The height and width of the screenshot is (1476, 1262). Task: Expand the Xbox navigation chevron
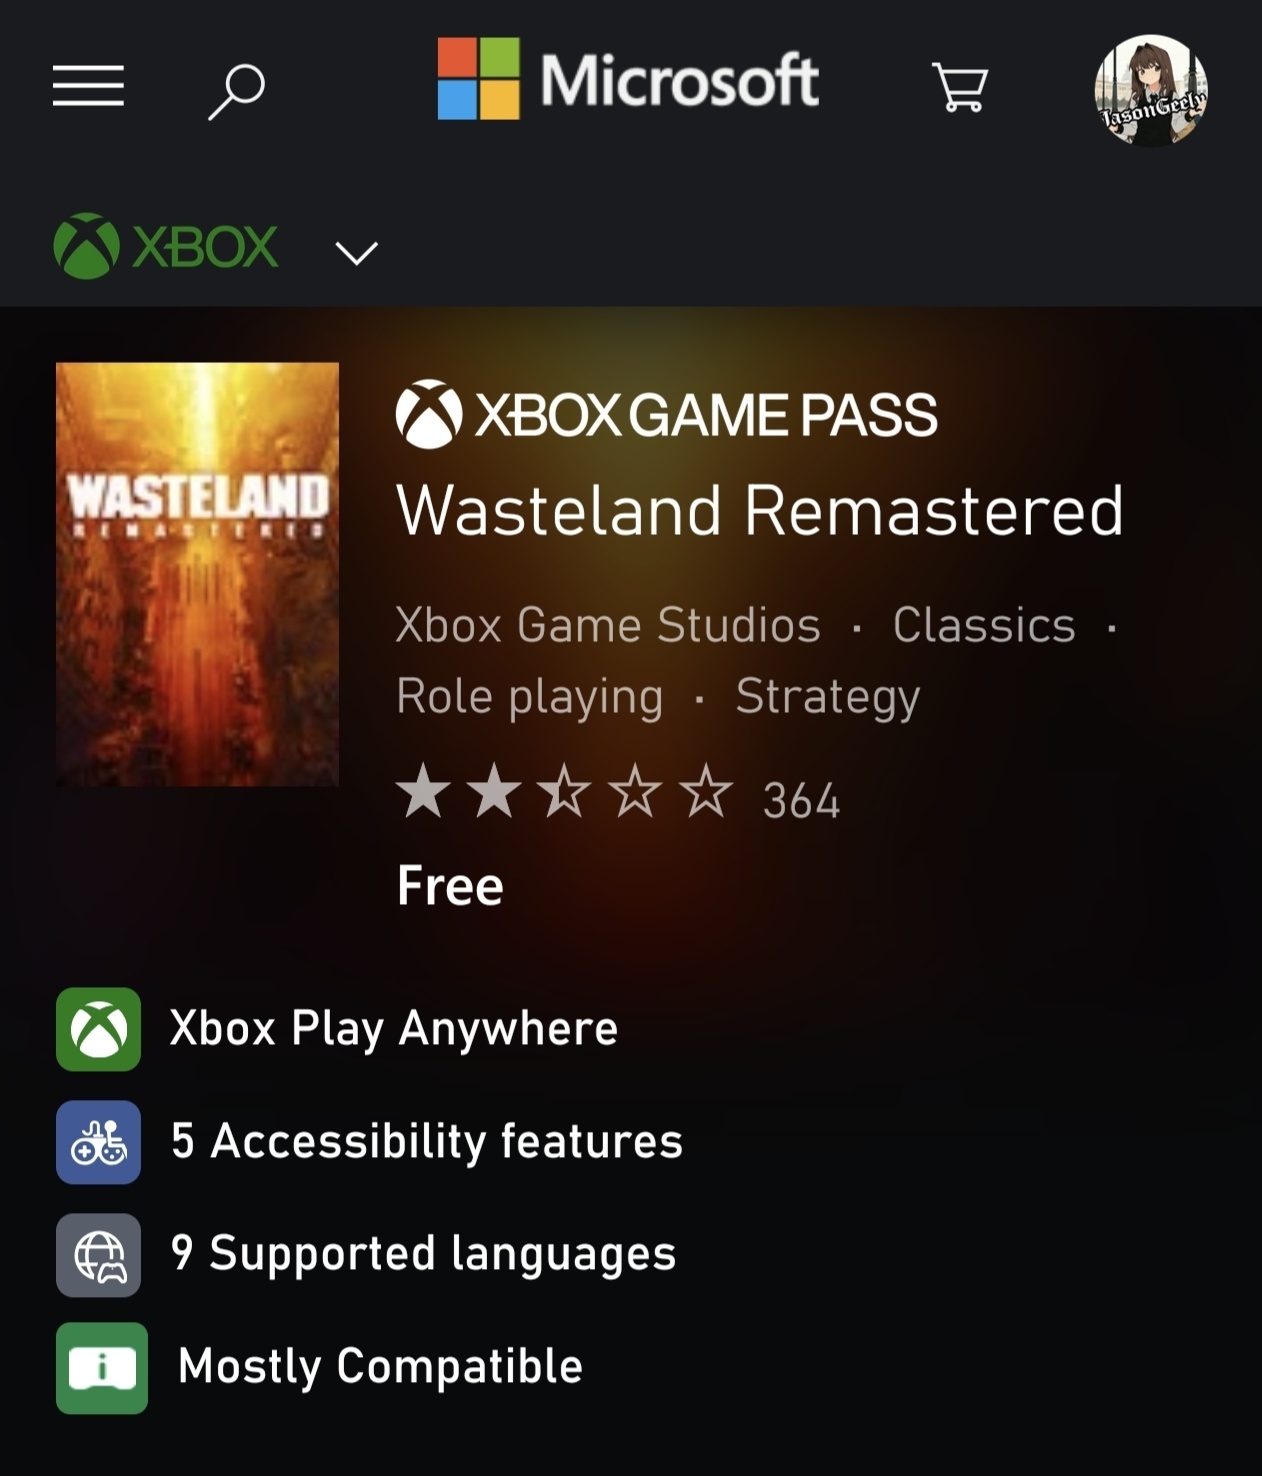click(357, 252)
